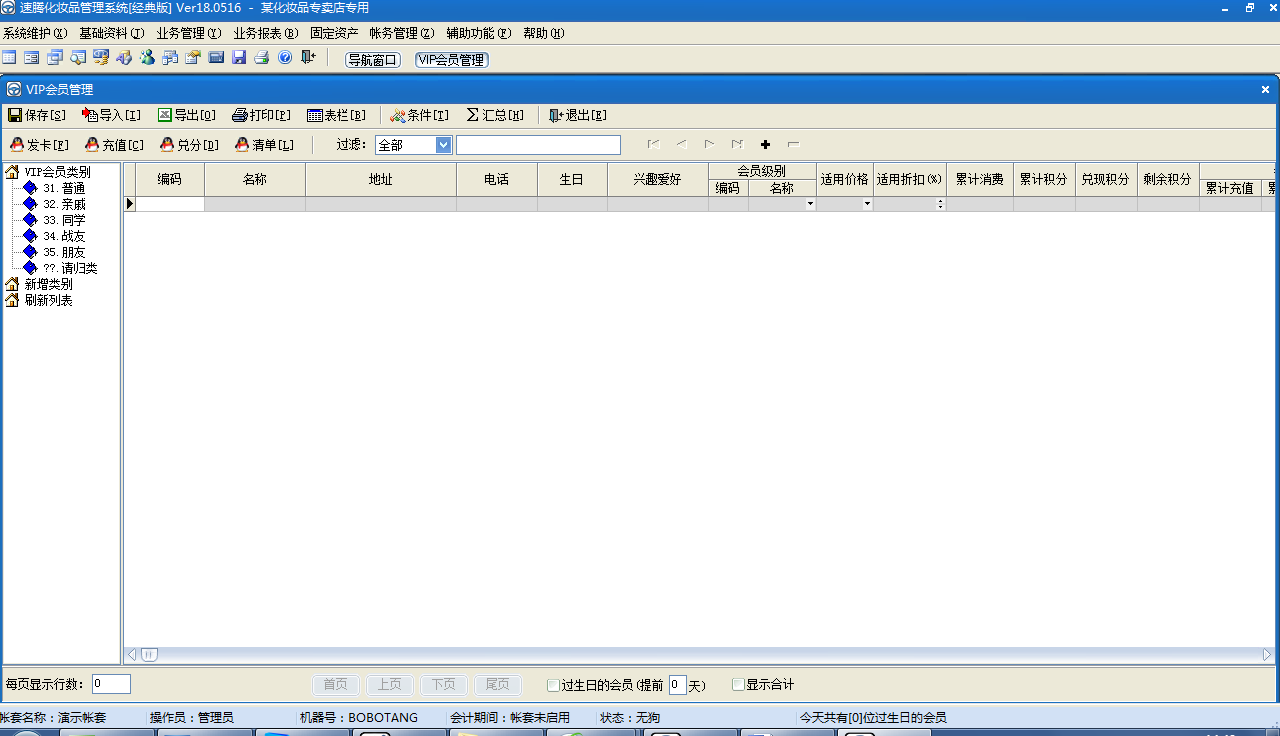Click the add record plus icon
The image size is (1280, 736).
pyautogui.click(x=765, y=145)
